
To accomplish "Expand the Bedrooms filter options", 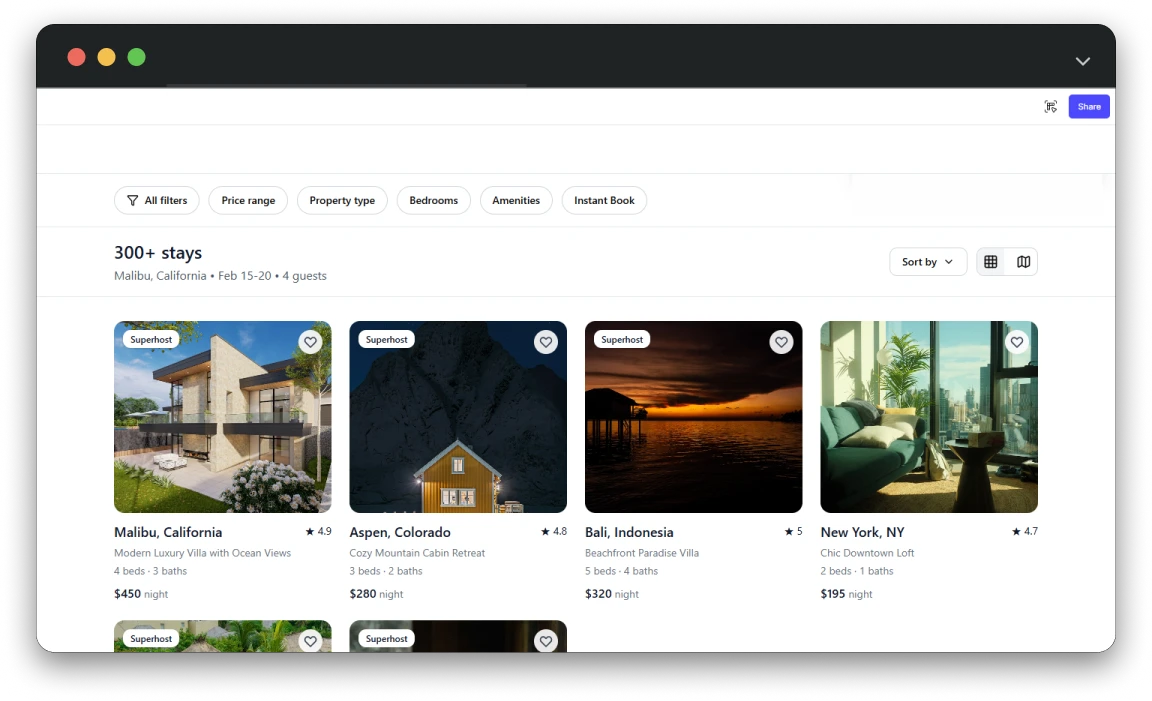I will click(x=433, y=200).
